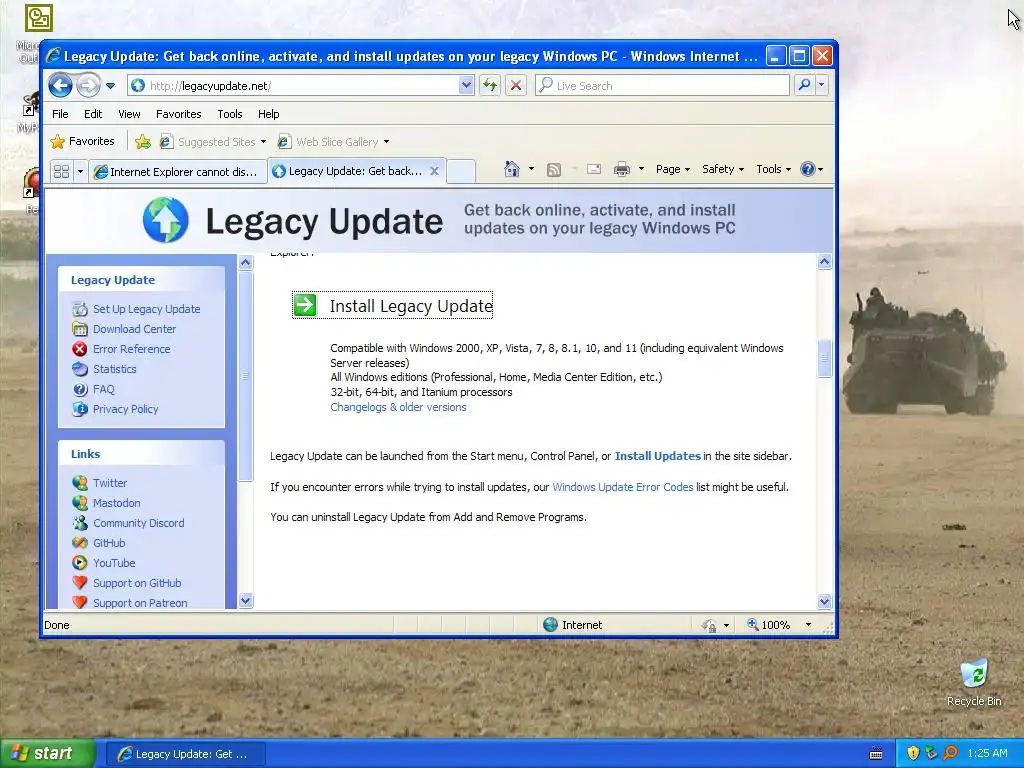This screenshot has width=1024, height=768.
Task: Click the Home icon in command bar
Action: coord(511,169)
